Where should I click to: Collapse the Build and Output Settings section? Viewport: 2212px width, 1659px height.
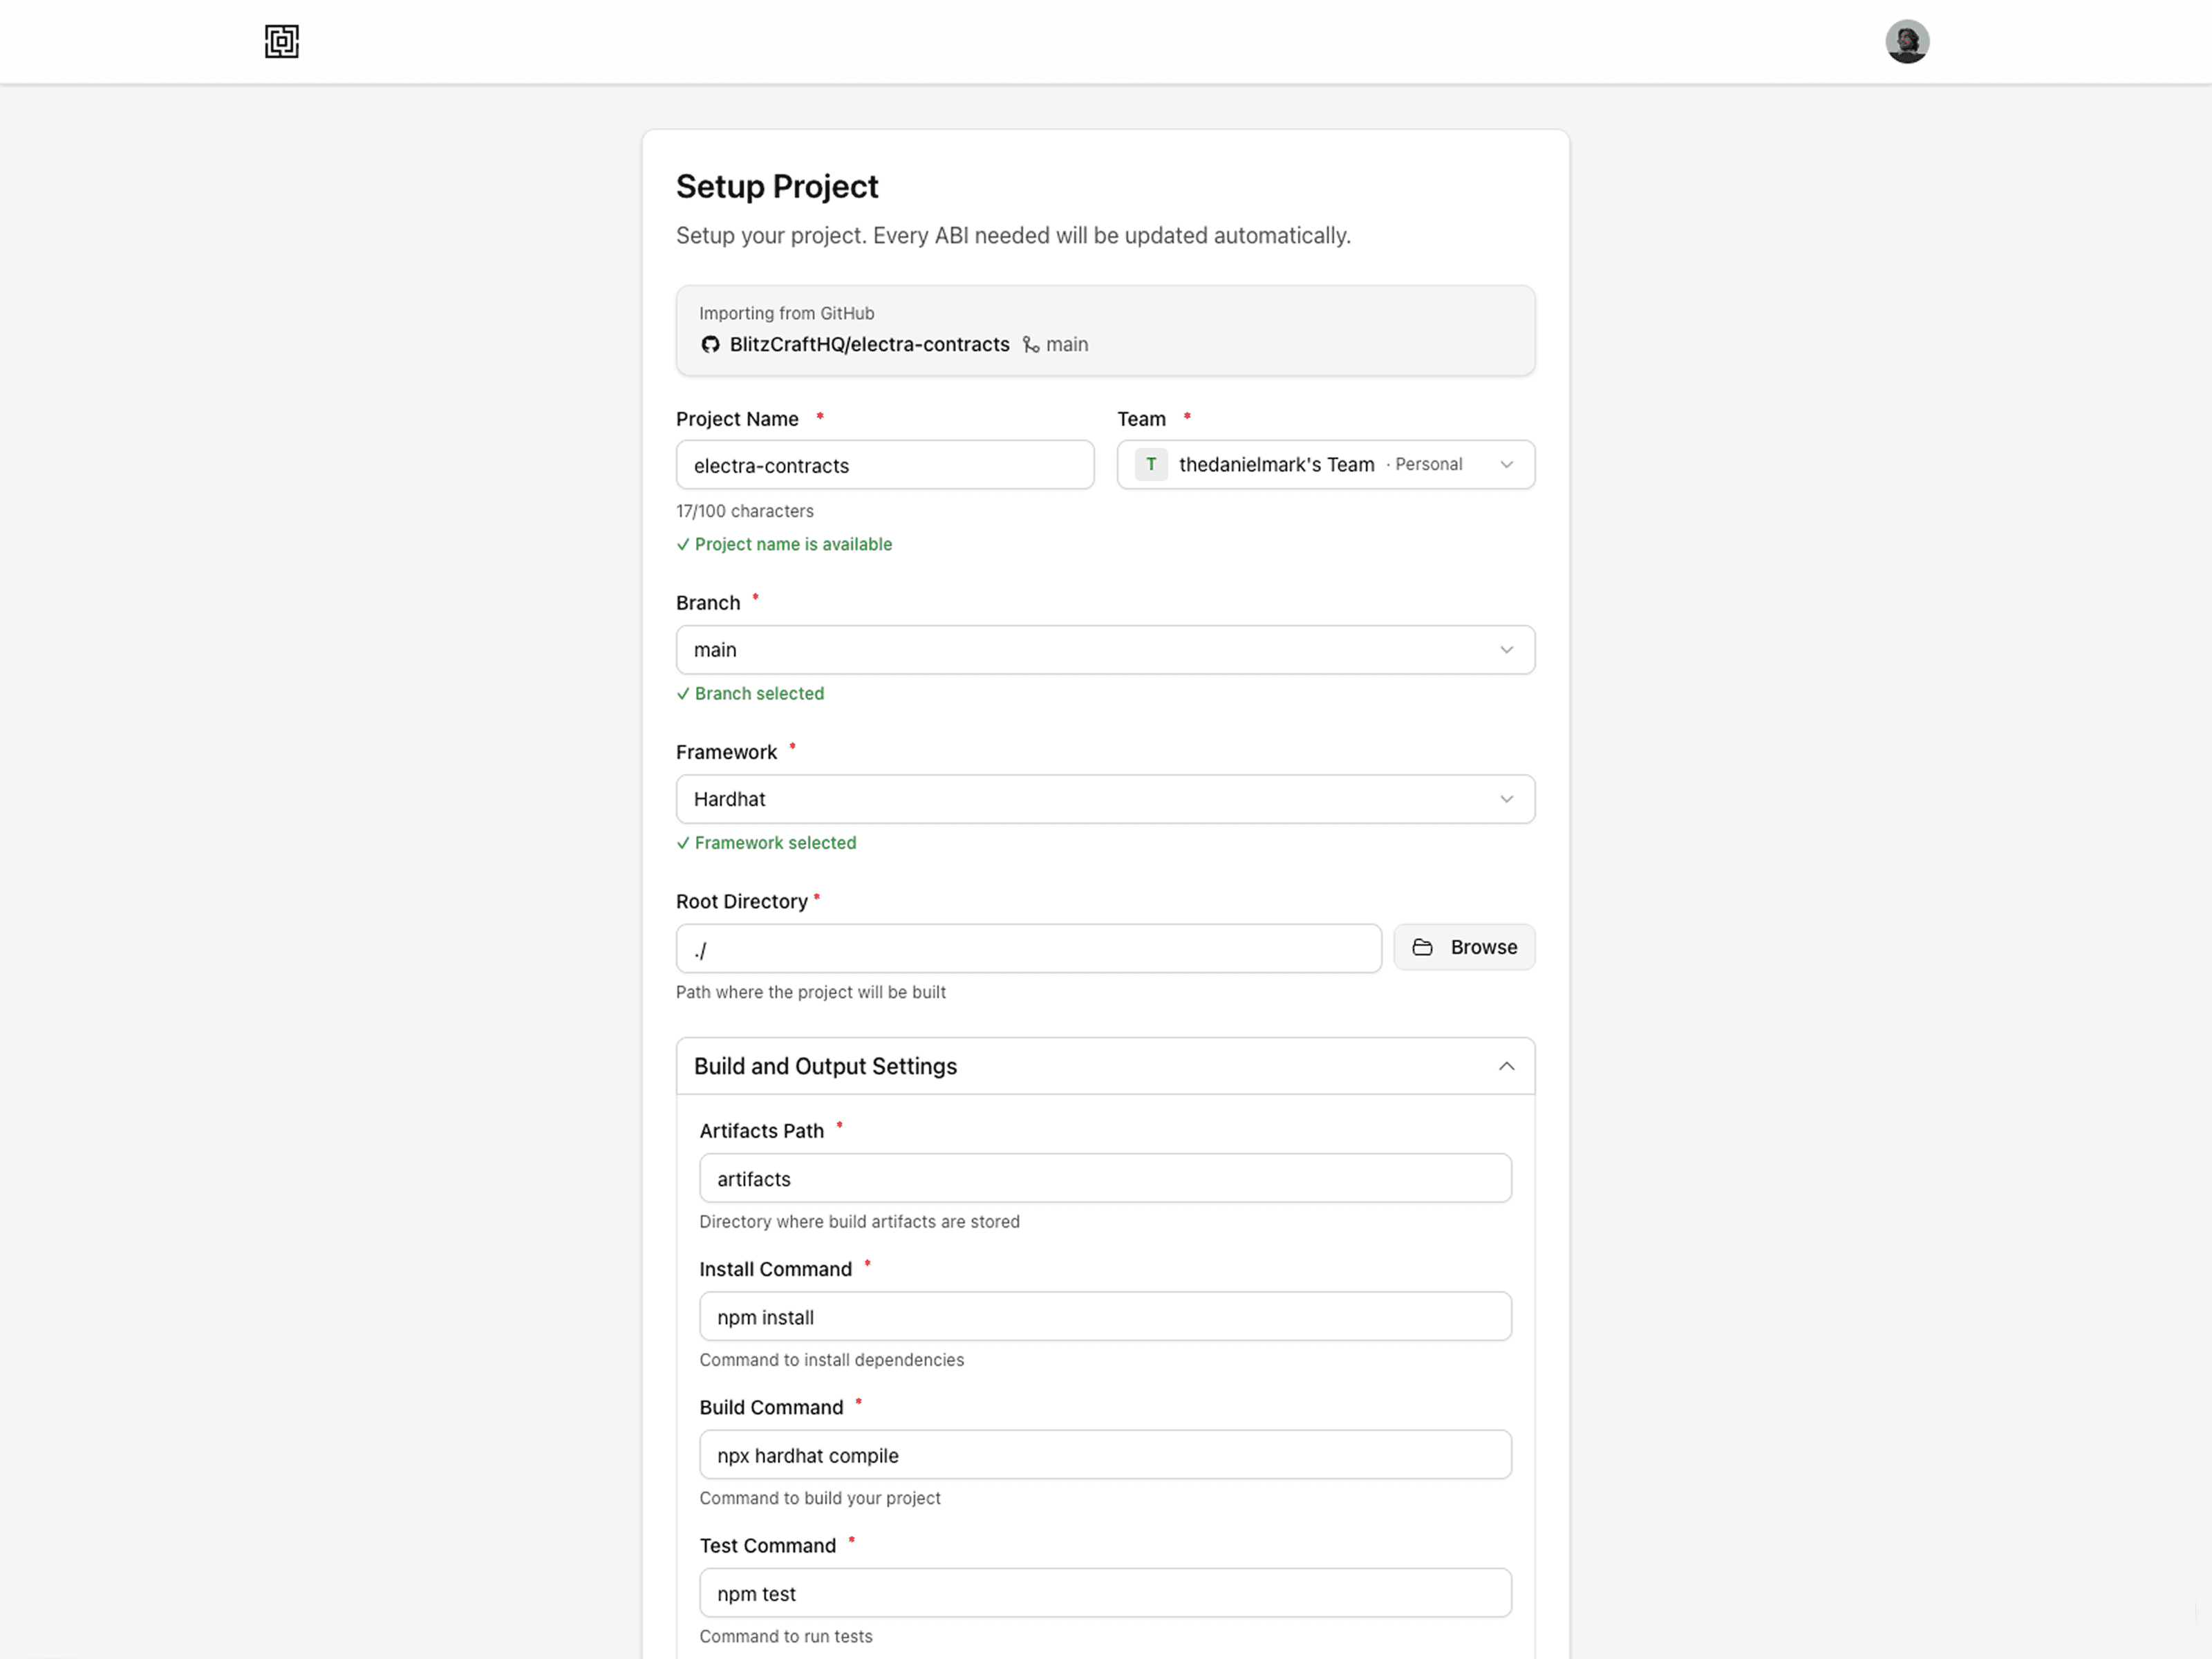click(x=1105, y=1066)
